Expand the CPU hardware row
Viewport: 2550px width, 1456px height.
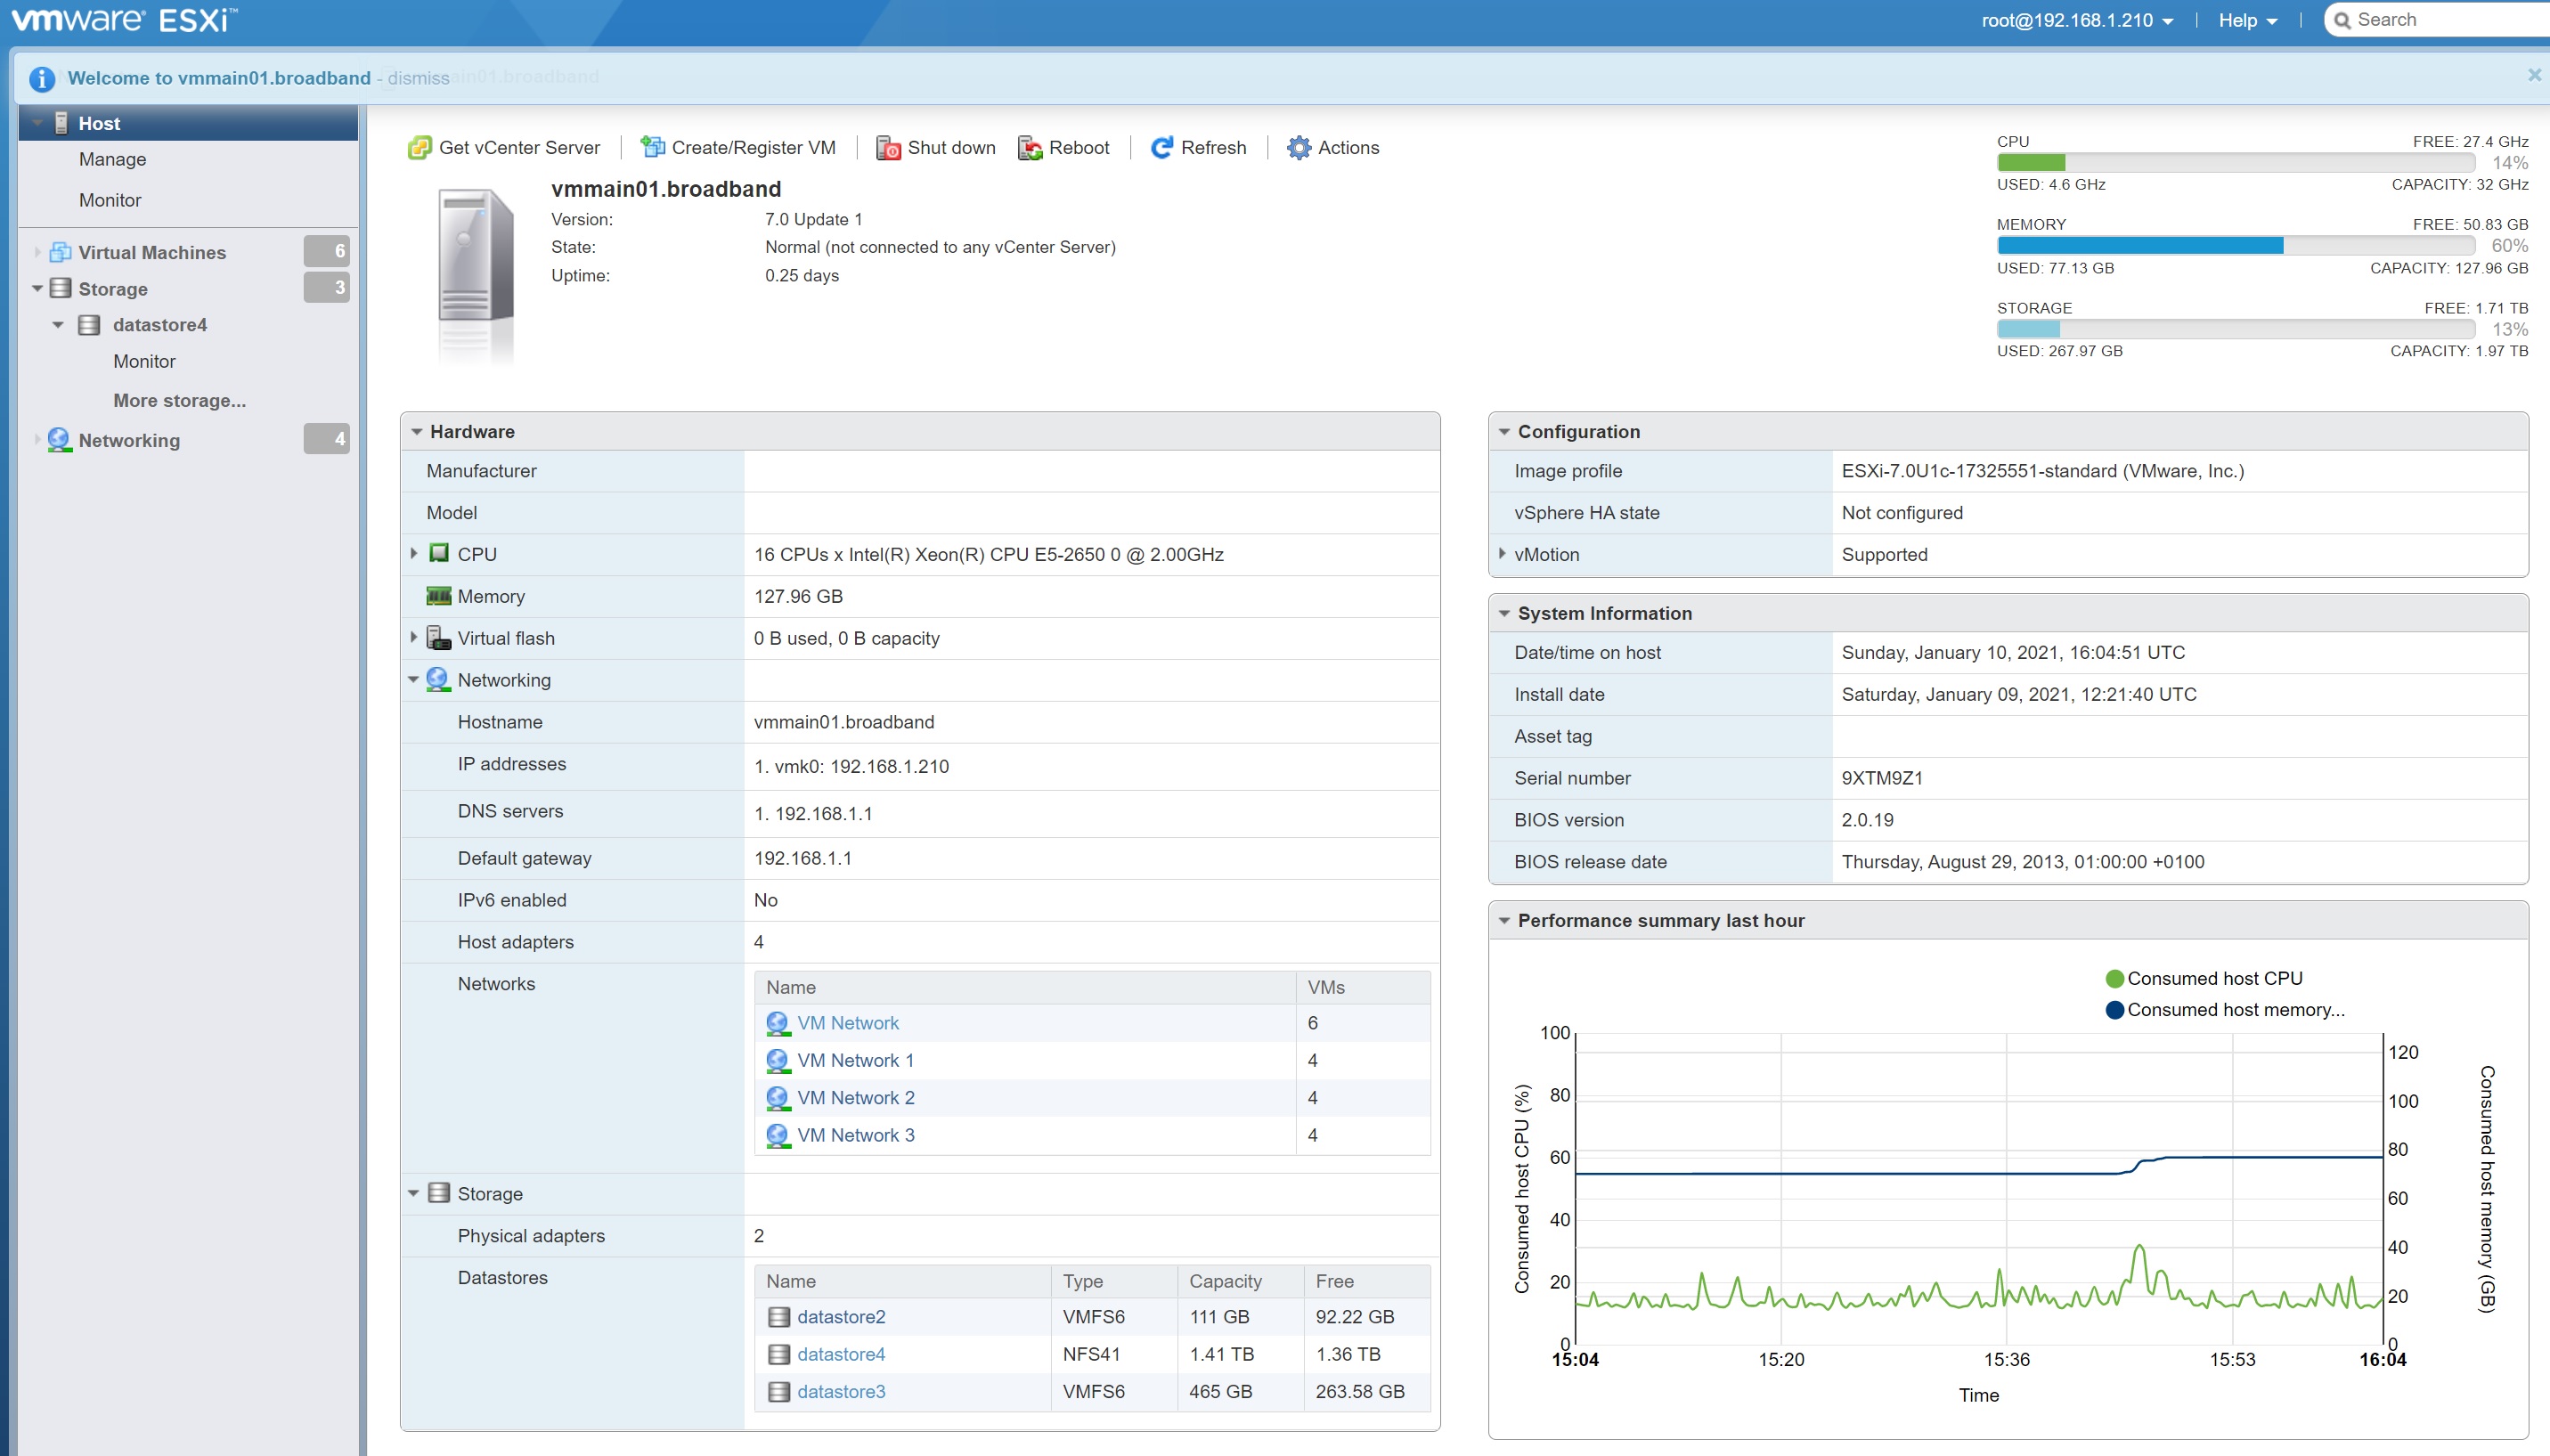[x=414, y=553]
